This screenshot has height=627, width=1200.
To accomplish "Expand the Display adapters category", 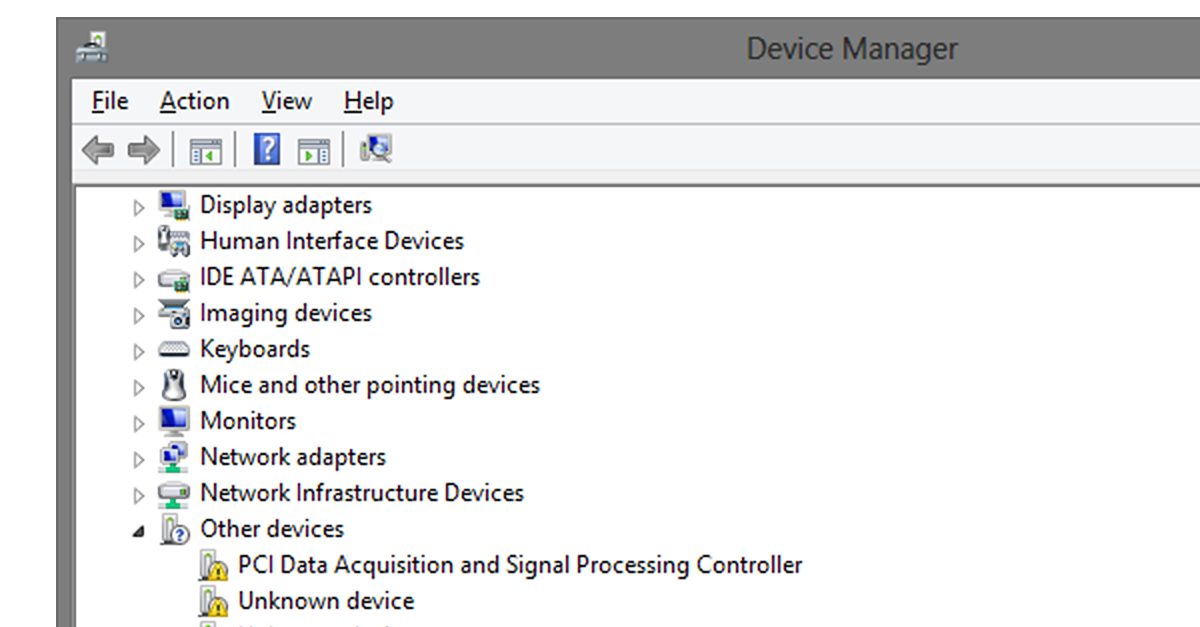I will coord(138,205).
